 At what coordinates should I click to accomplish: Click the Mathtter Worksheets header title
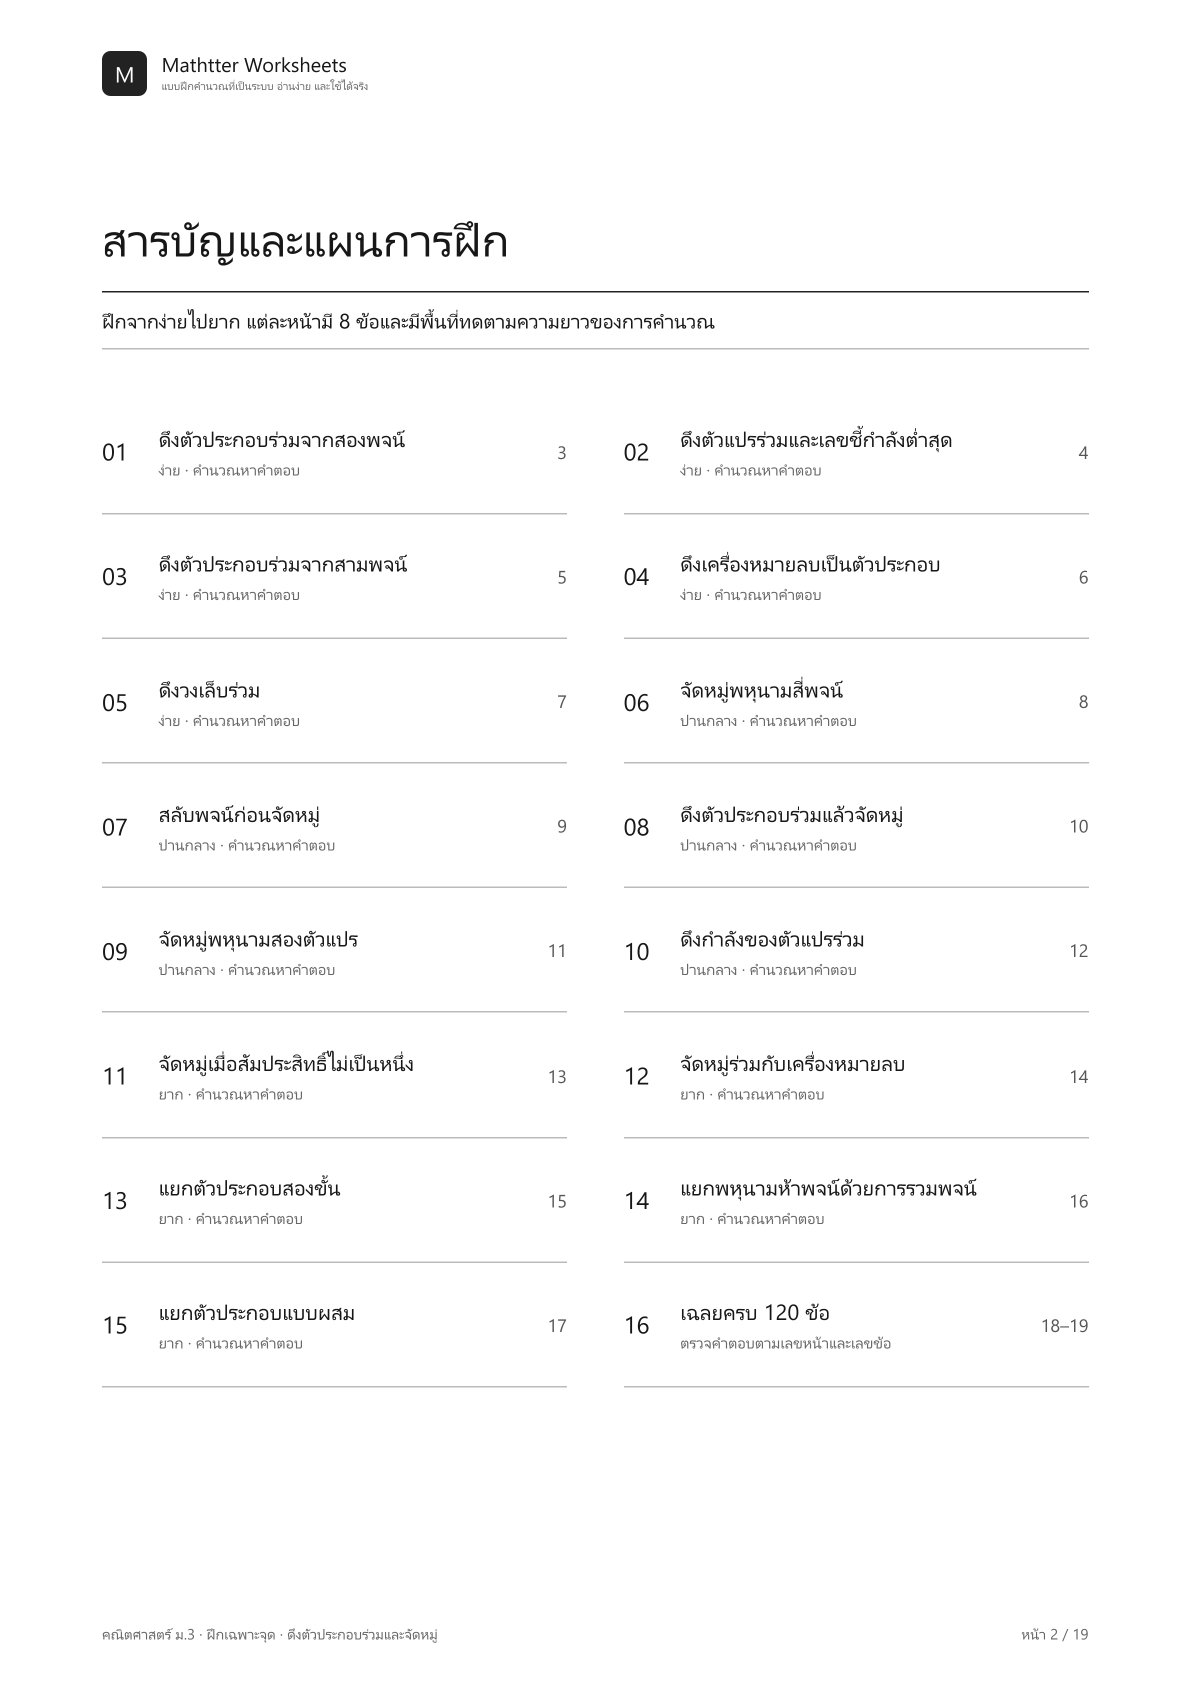254,66
